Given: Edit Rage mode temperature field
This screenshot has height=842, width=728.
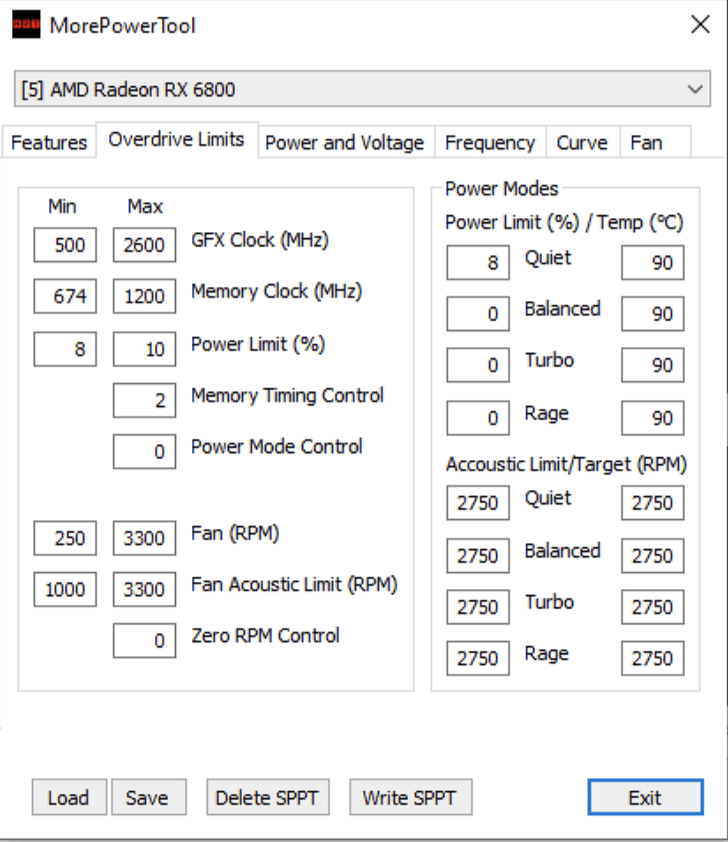Looking at the screenshot, I should [x=653, y=418].
